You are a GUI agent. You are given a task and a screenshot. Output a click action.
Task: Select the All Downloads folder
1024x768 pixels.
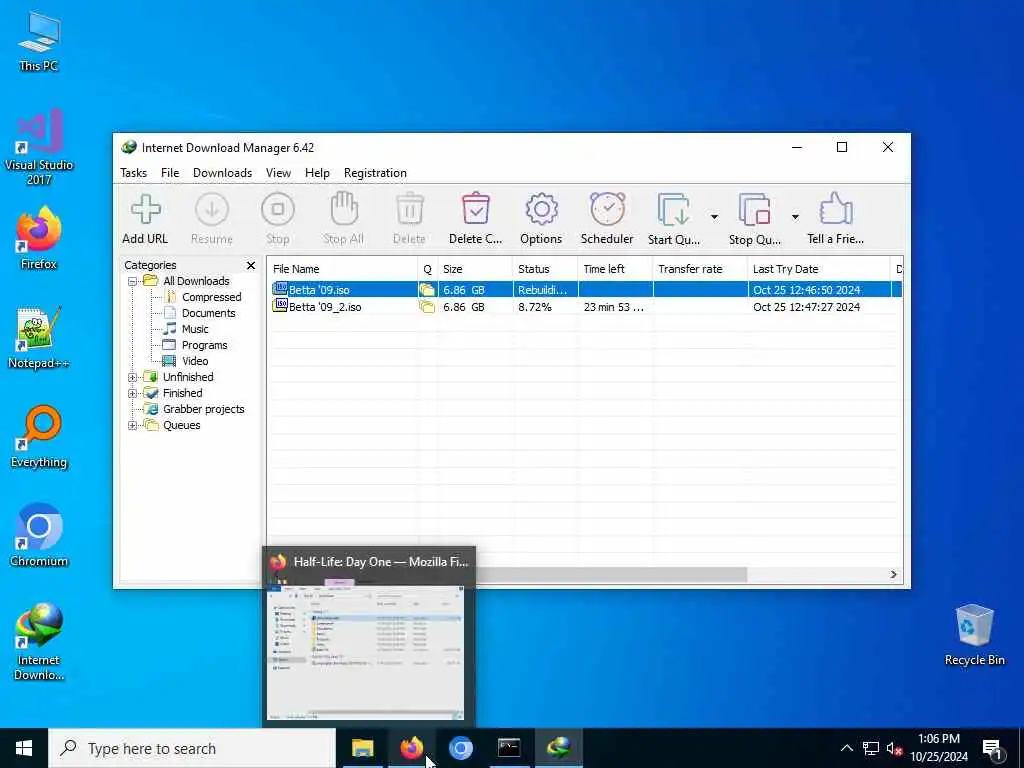tap(196, 281)
